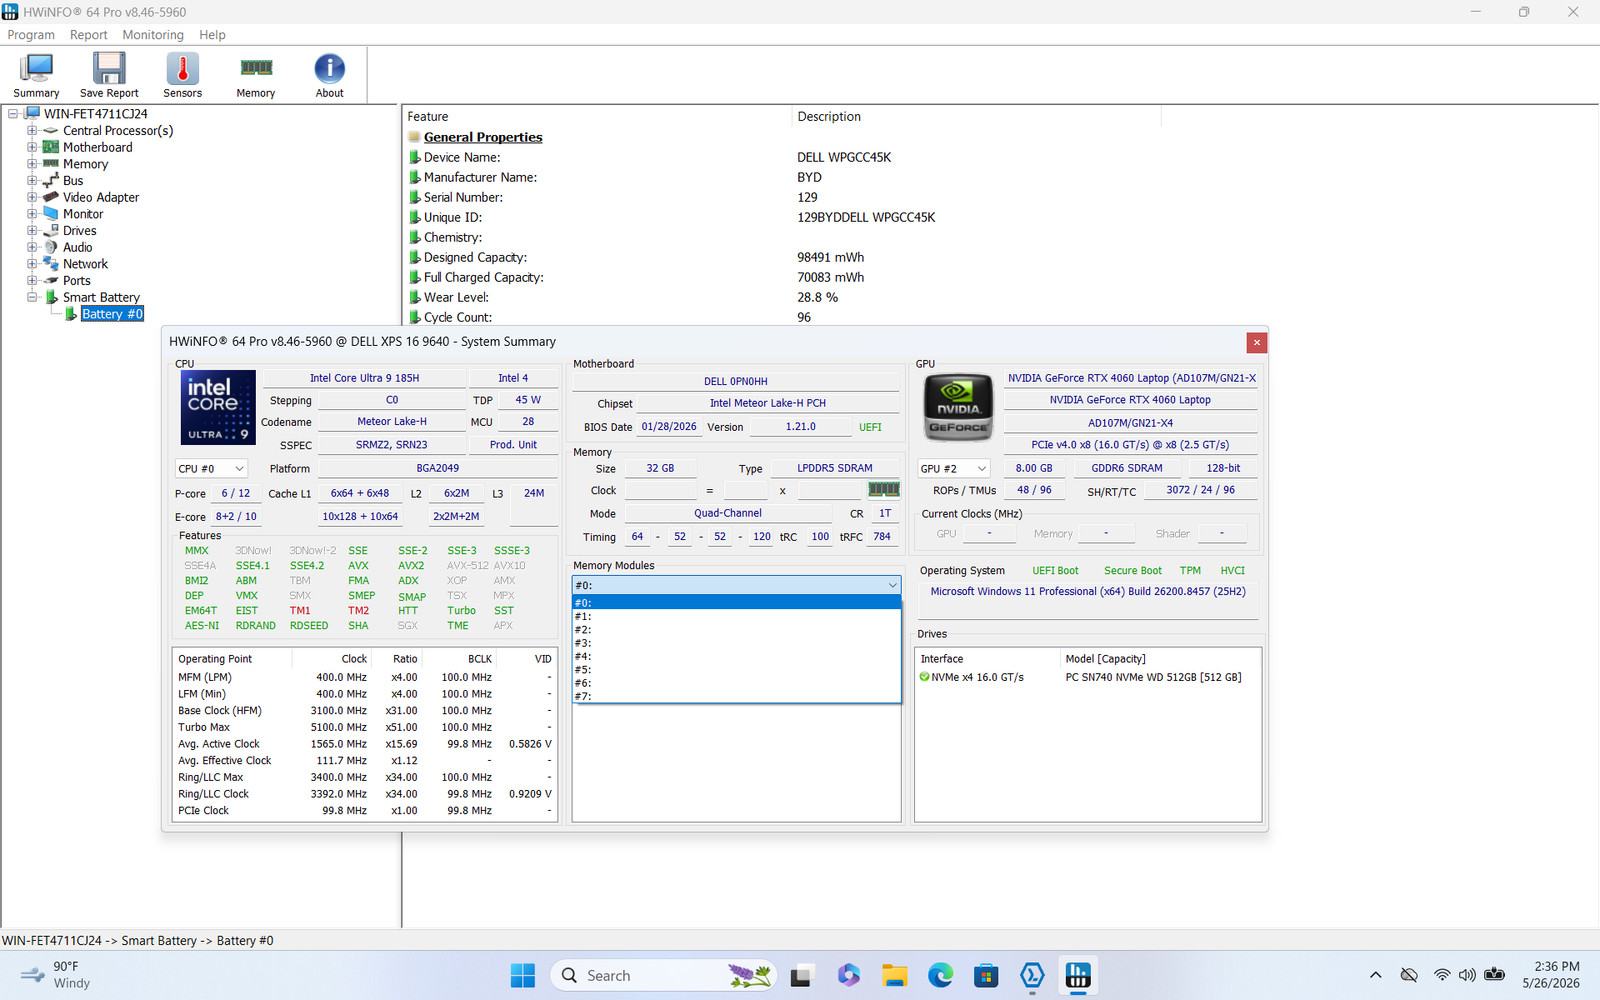Click the Intel Core Ultra 9 185H field
The height and width of the screenshot is (1000, 1600).
click(x=364, y=378)
